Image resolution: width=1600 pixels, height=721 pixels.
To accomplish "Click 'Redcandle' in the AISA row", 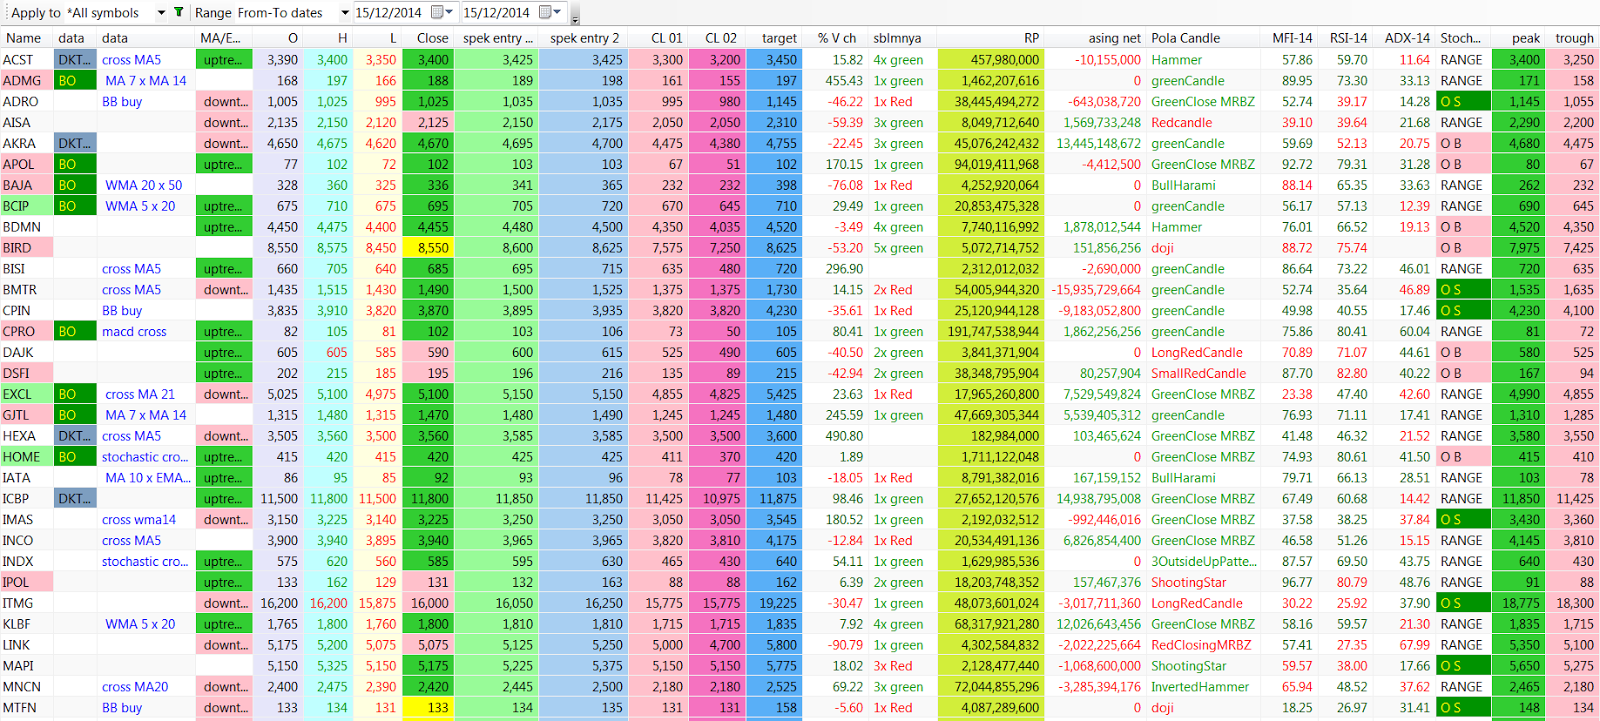I will click(x=1181, y=123).
